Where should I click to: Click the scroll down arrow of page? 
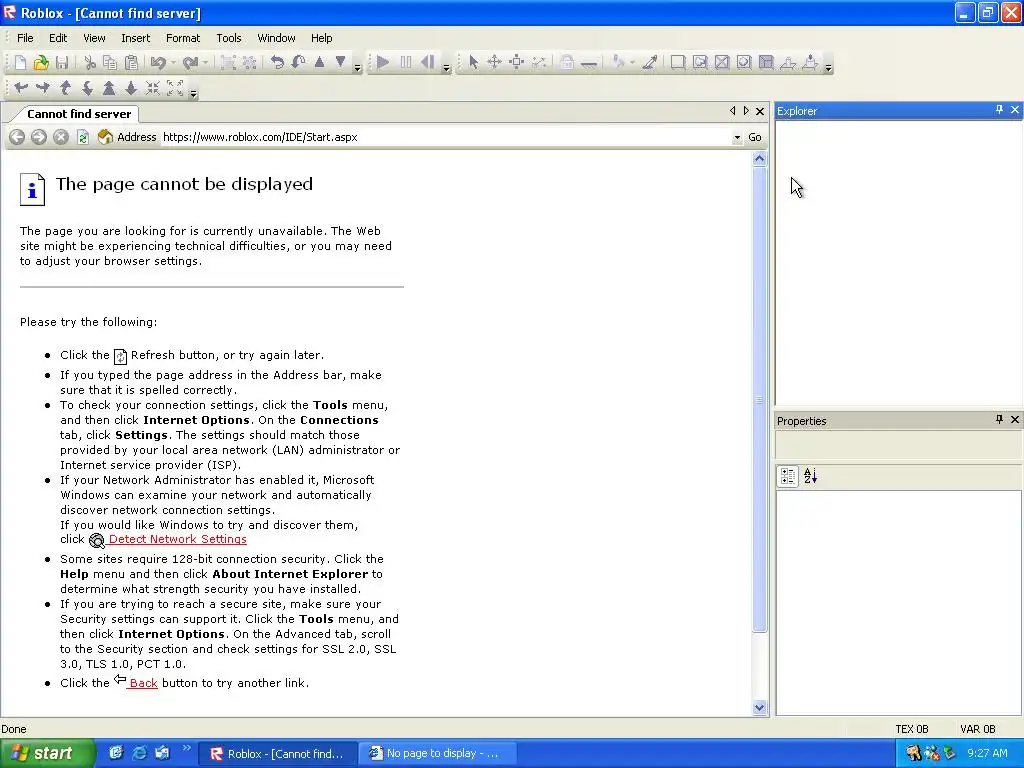click(x=759, y=707)
